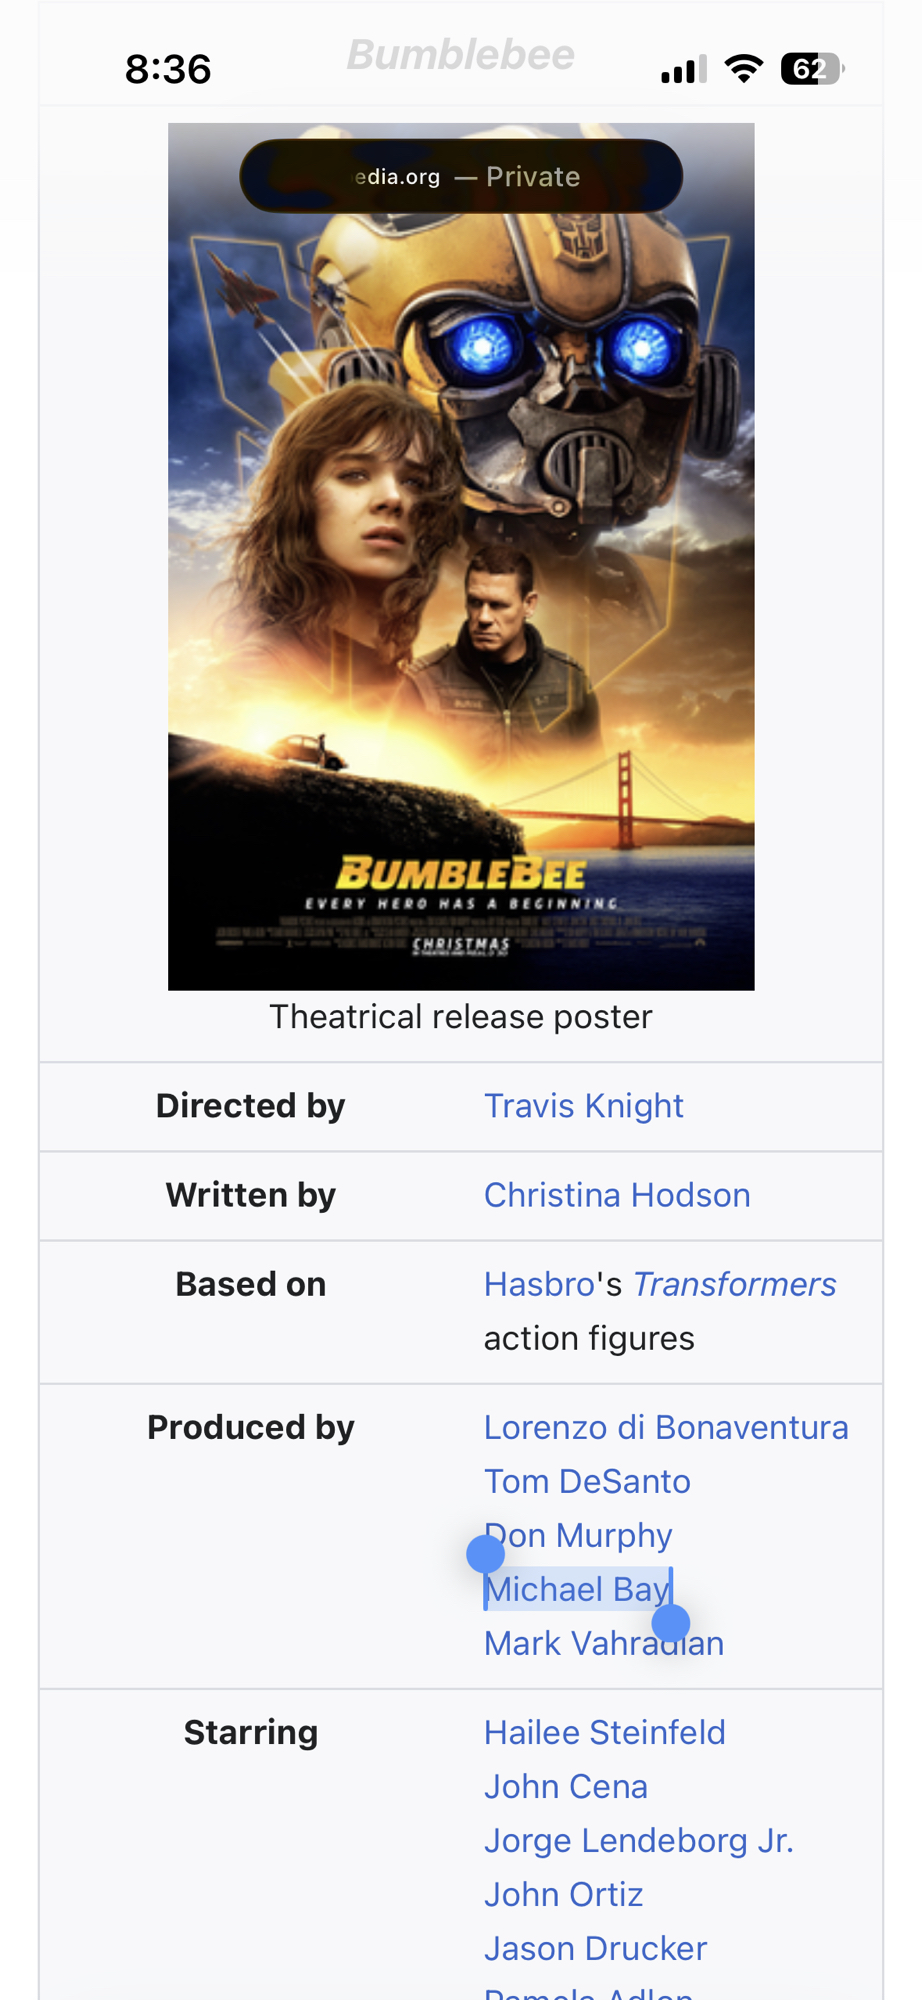The image size is (922, 2000).
Task: Follow the Hasbro link
Action: coord(539,1284)
